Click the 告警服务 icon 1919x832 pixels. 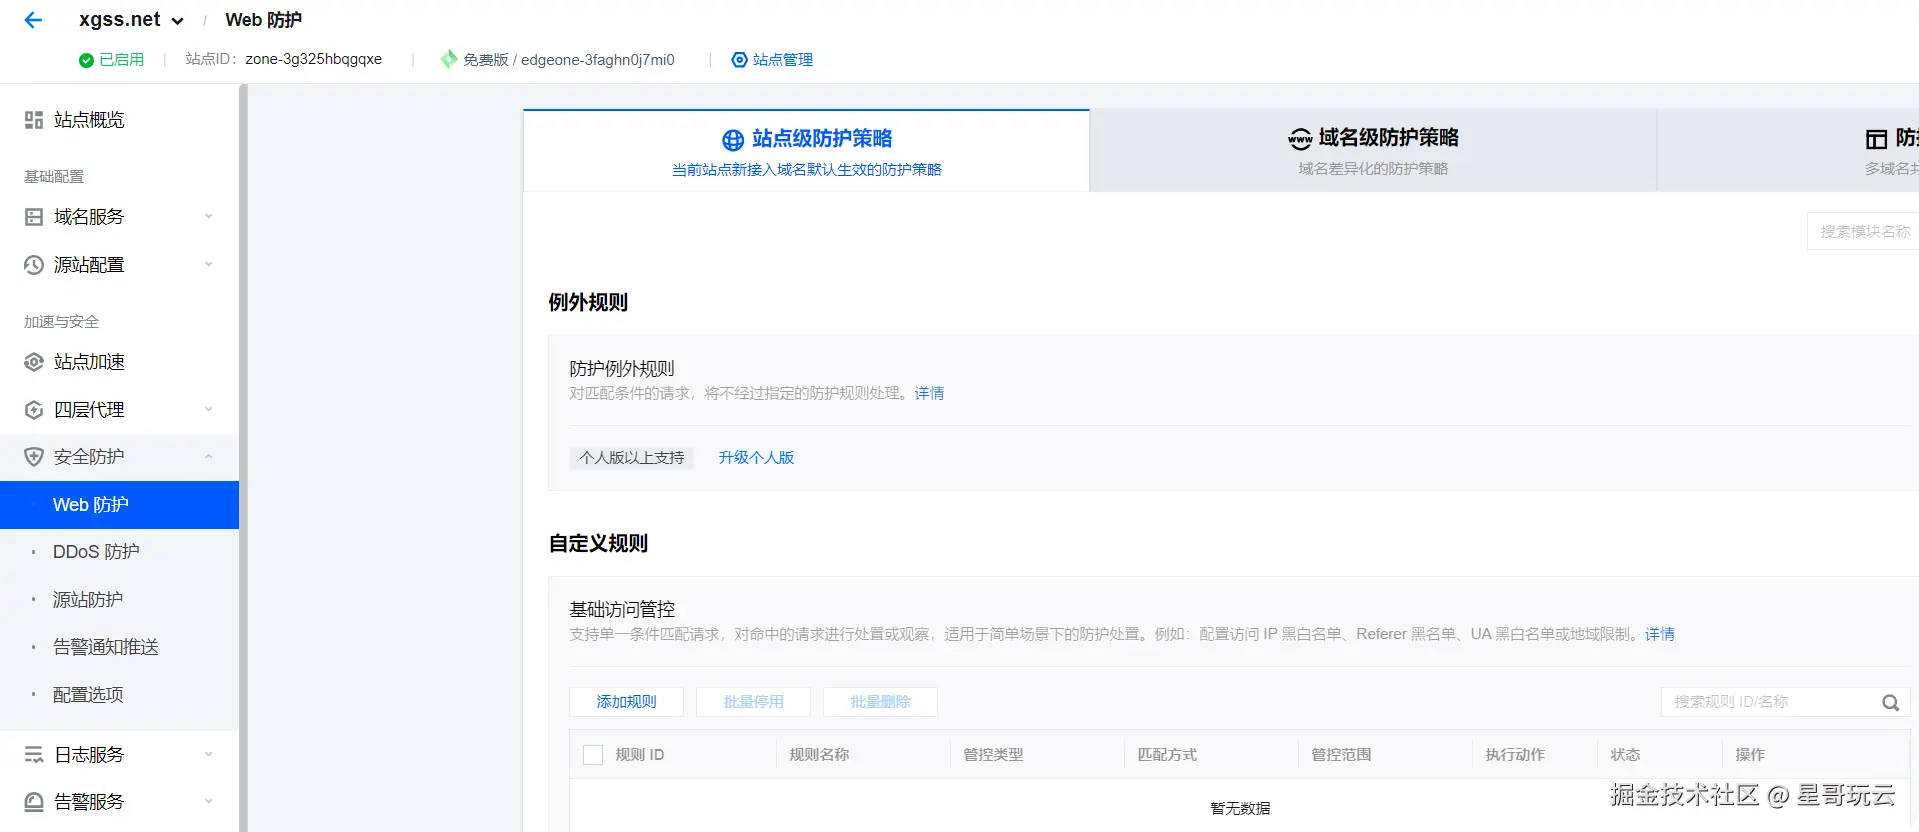pyautogui.click(x=34, y=802)
